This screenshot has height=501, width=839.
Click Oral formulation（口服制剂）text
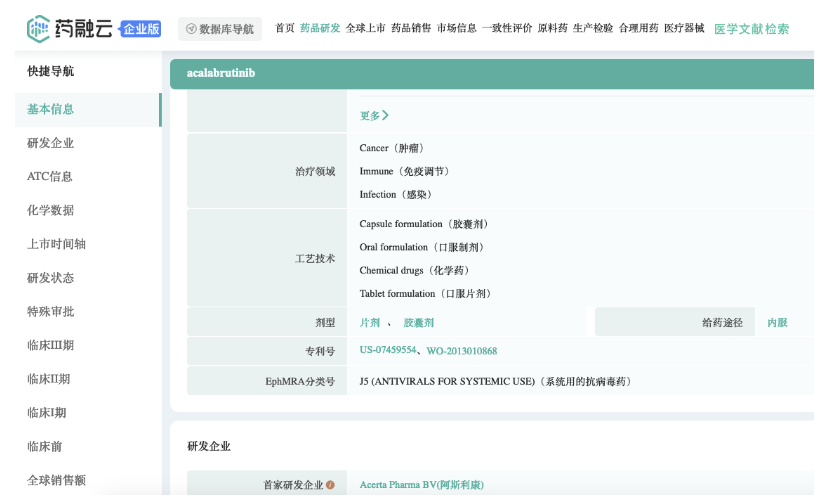tap(422, 247)
